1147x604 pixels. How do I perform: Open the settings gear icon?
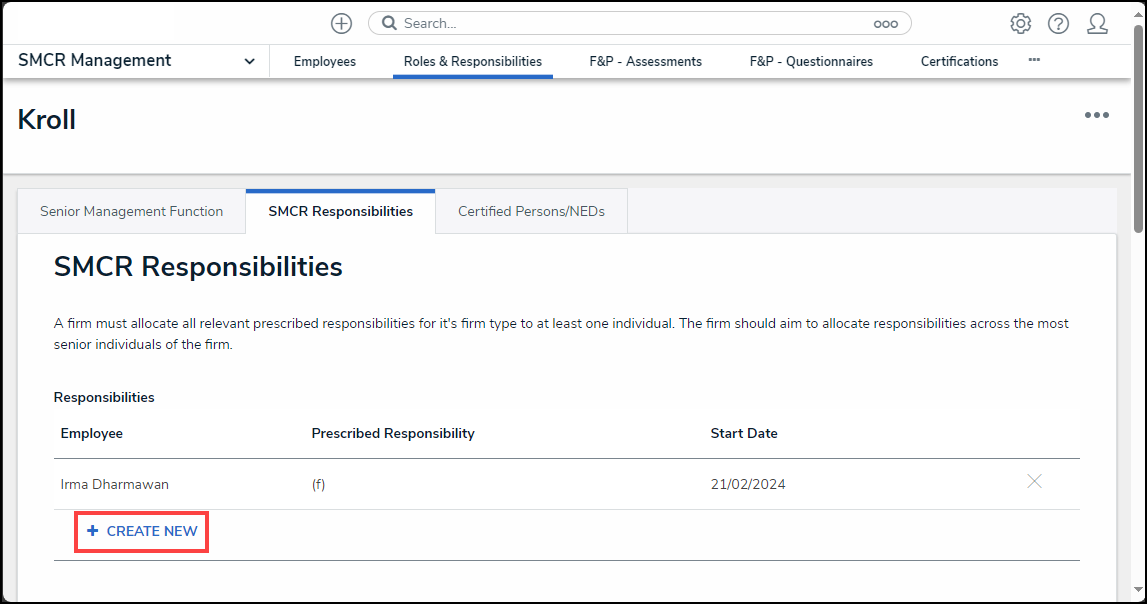coord(1020,23)
